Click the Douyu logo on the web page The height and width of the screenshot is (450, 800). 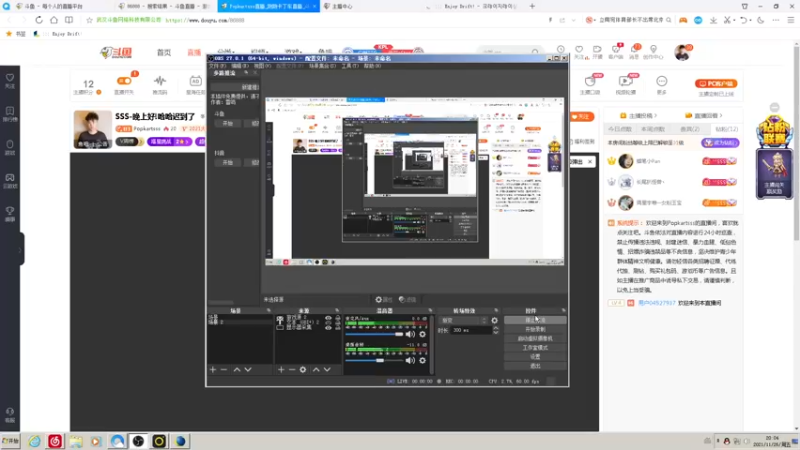(x=116, y=53)
